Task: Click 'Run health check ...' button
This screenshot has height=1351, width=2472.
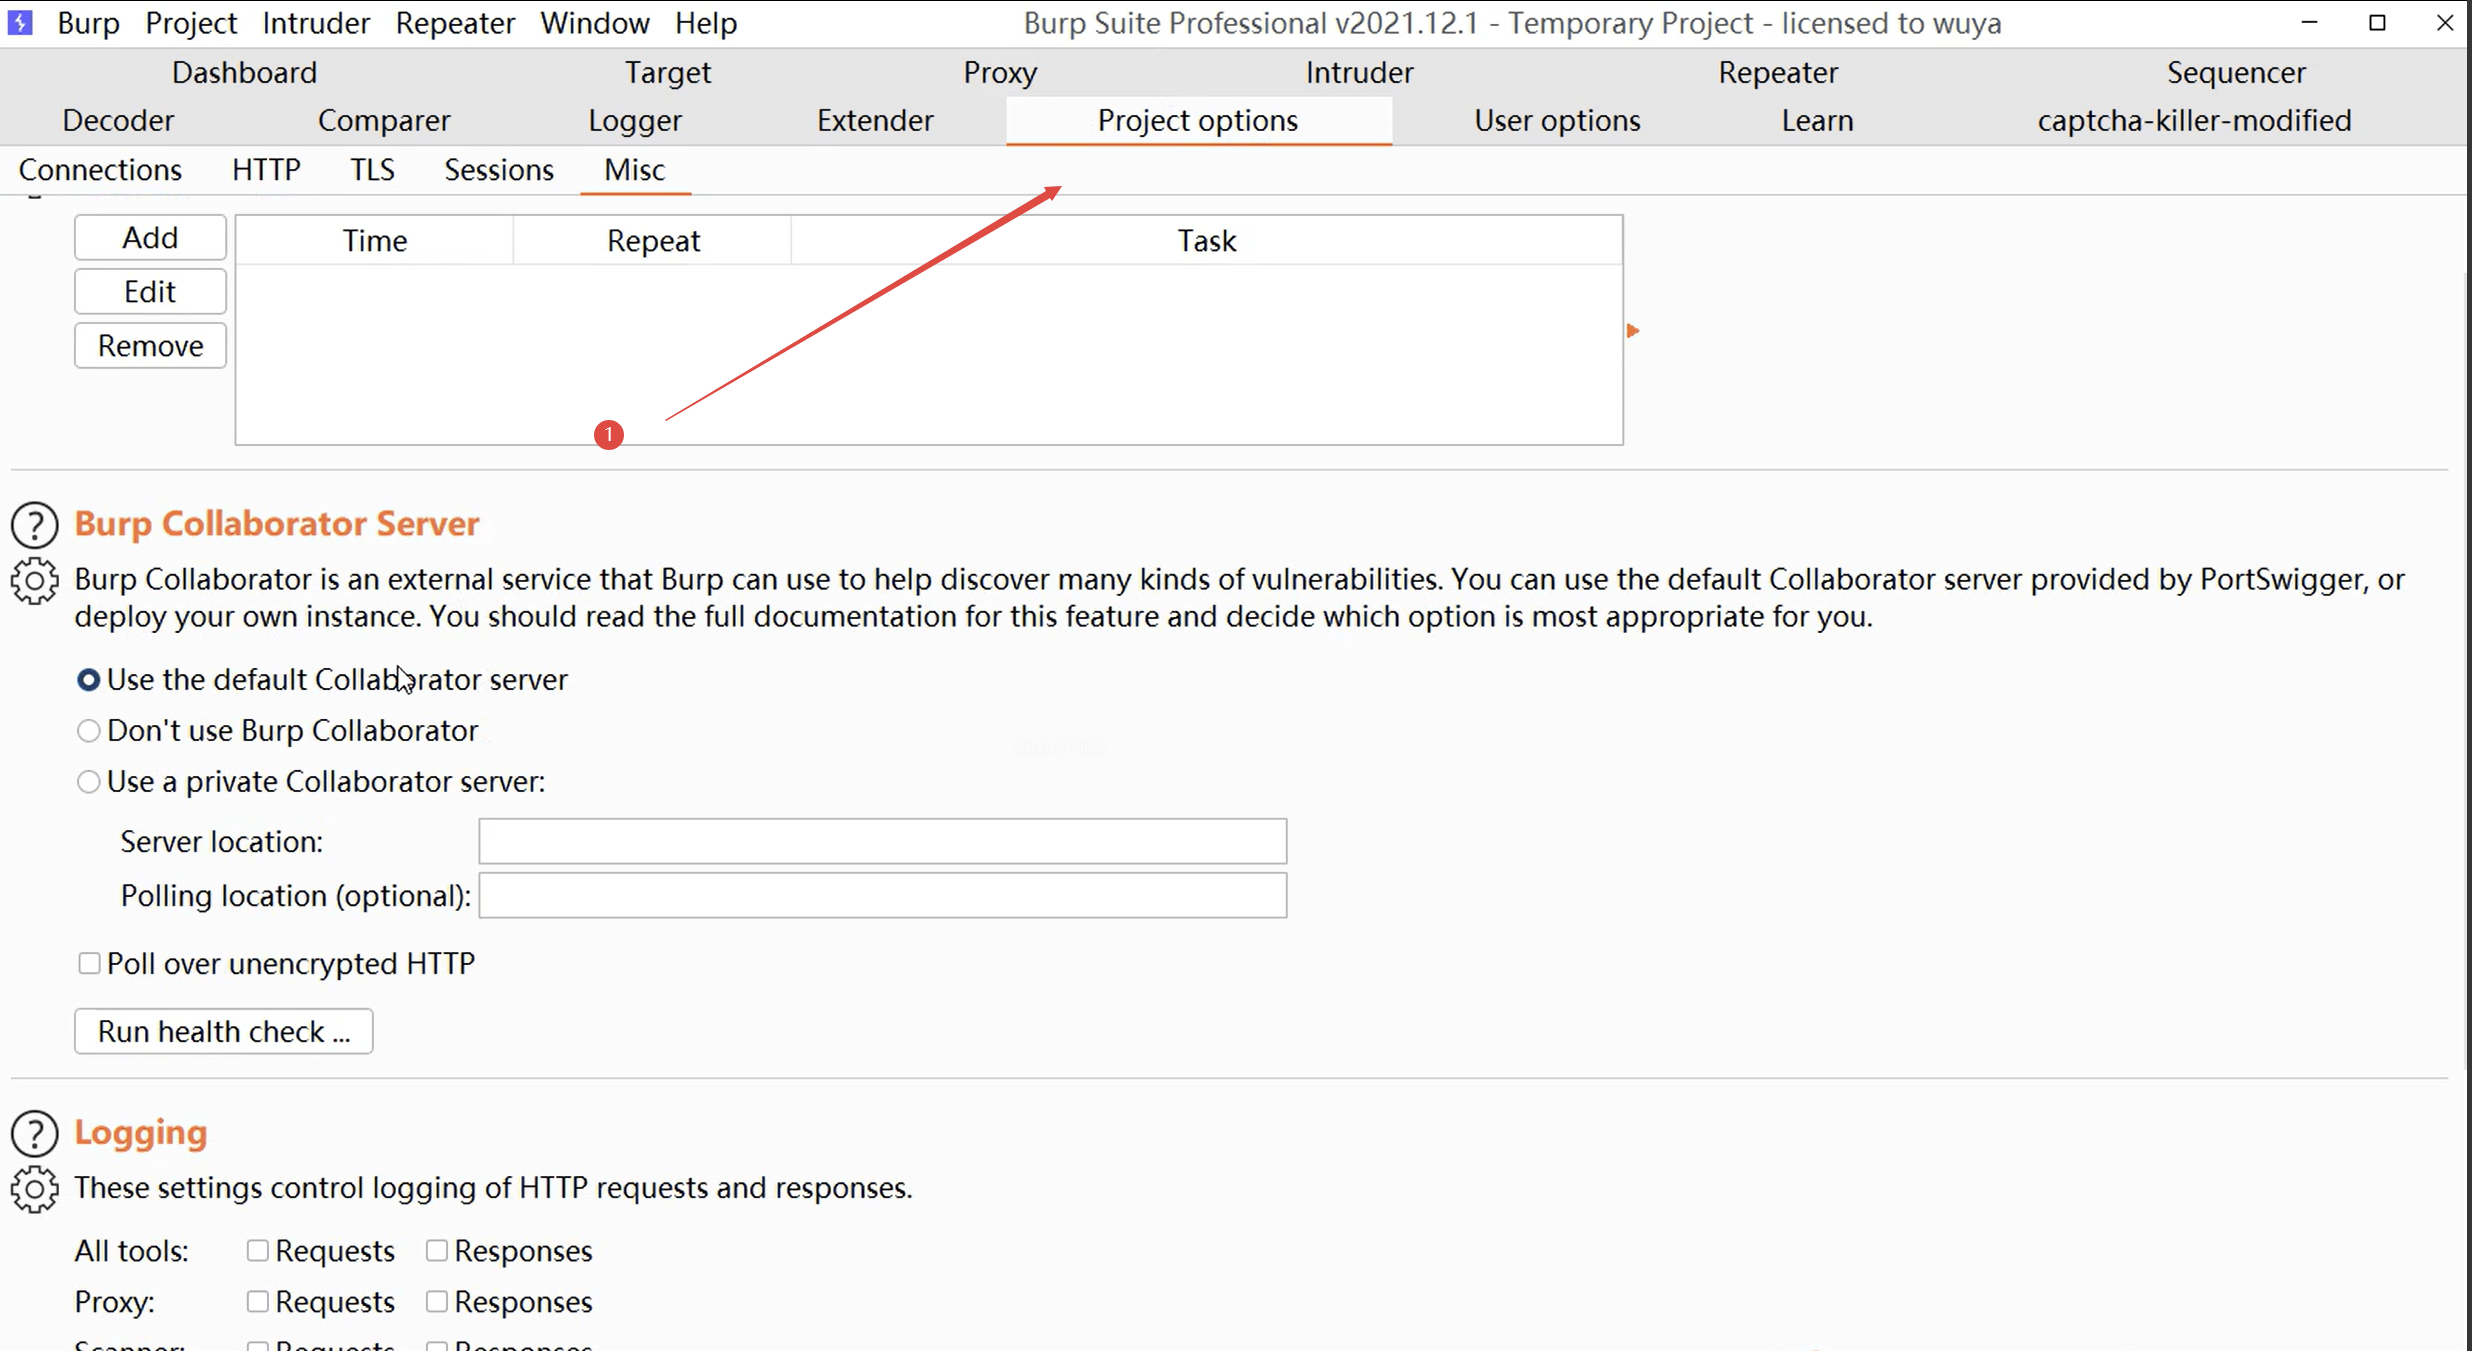Action: 224,1031
